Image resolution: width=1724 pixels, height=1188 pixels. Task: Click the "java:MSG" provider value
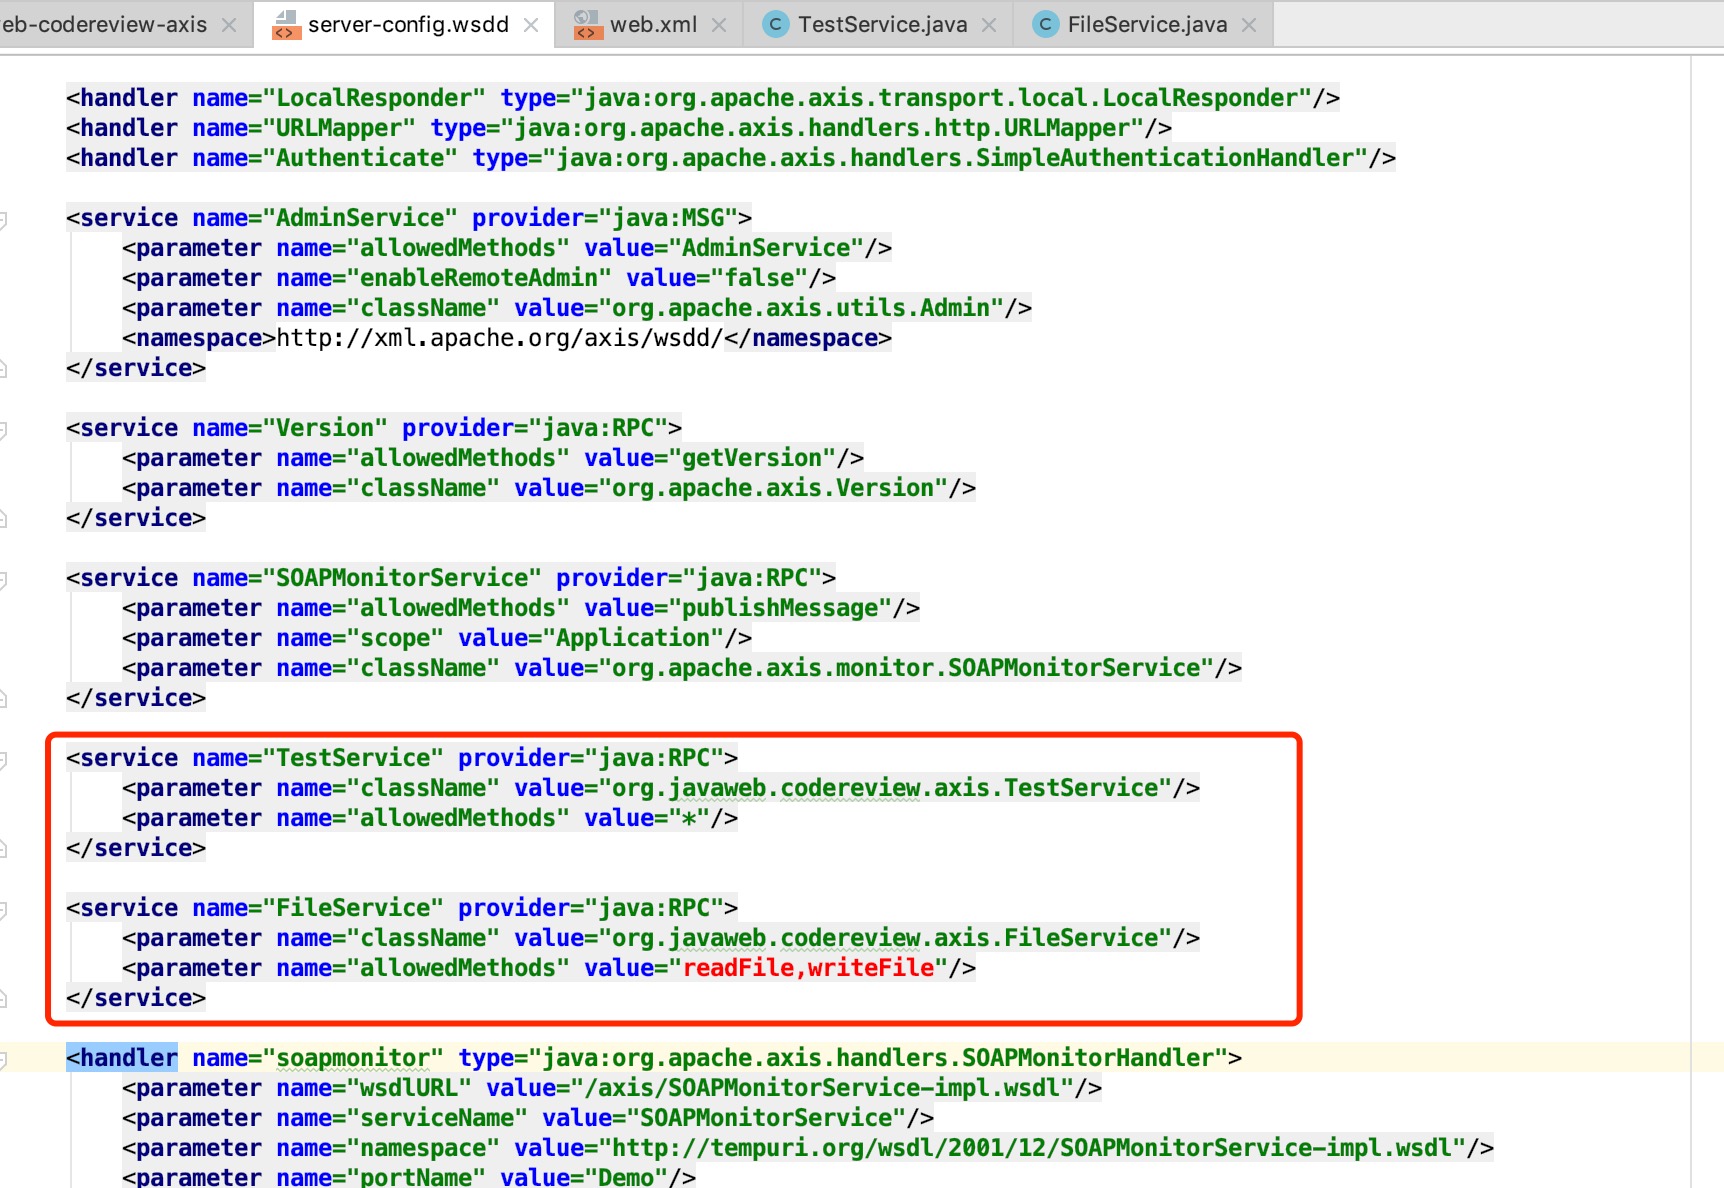(668, 218)
